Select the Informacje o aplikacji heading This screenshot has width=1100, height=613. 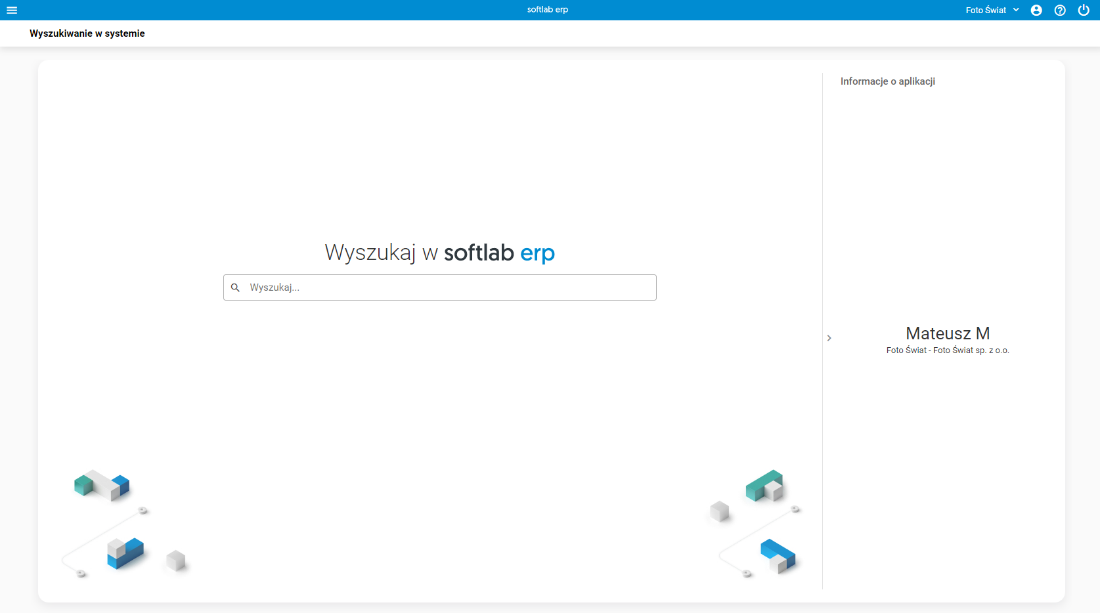[887, 81]
